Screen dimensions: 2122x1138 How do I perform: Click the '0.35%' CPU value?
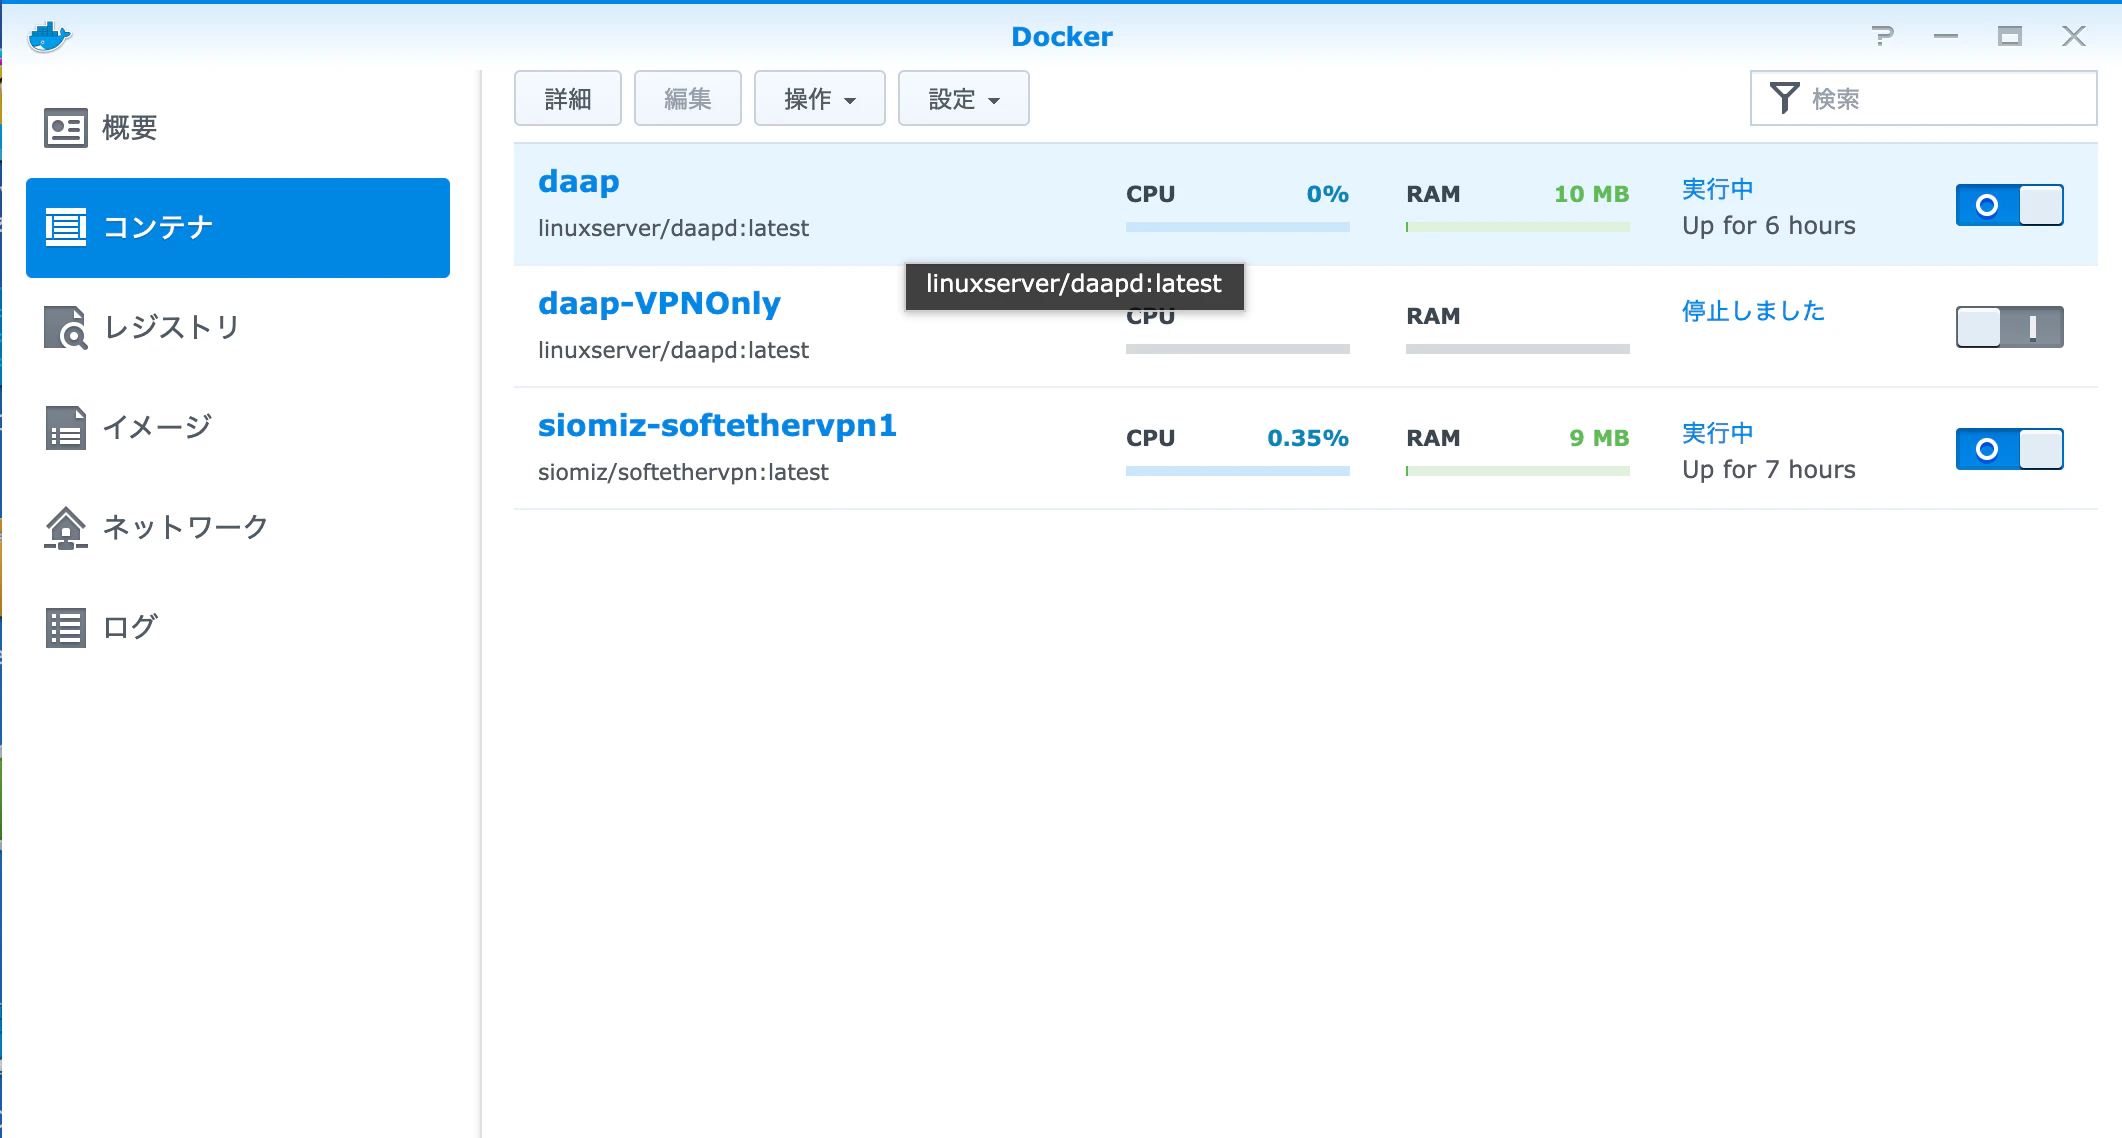tap(1308, 438)
